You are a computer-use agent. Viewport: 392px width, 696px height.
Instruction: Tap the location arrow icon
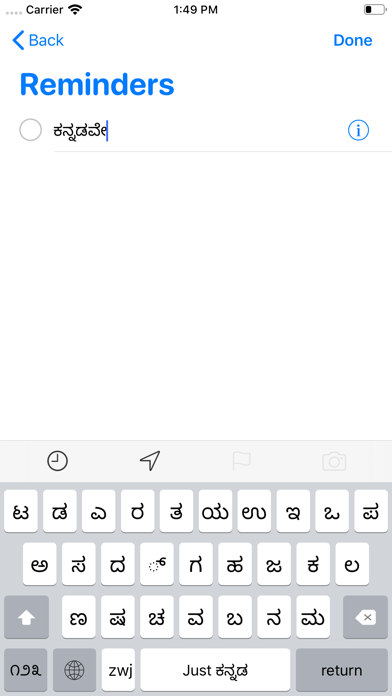(x=150, y=461)
